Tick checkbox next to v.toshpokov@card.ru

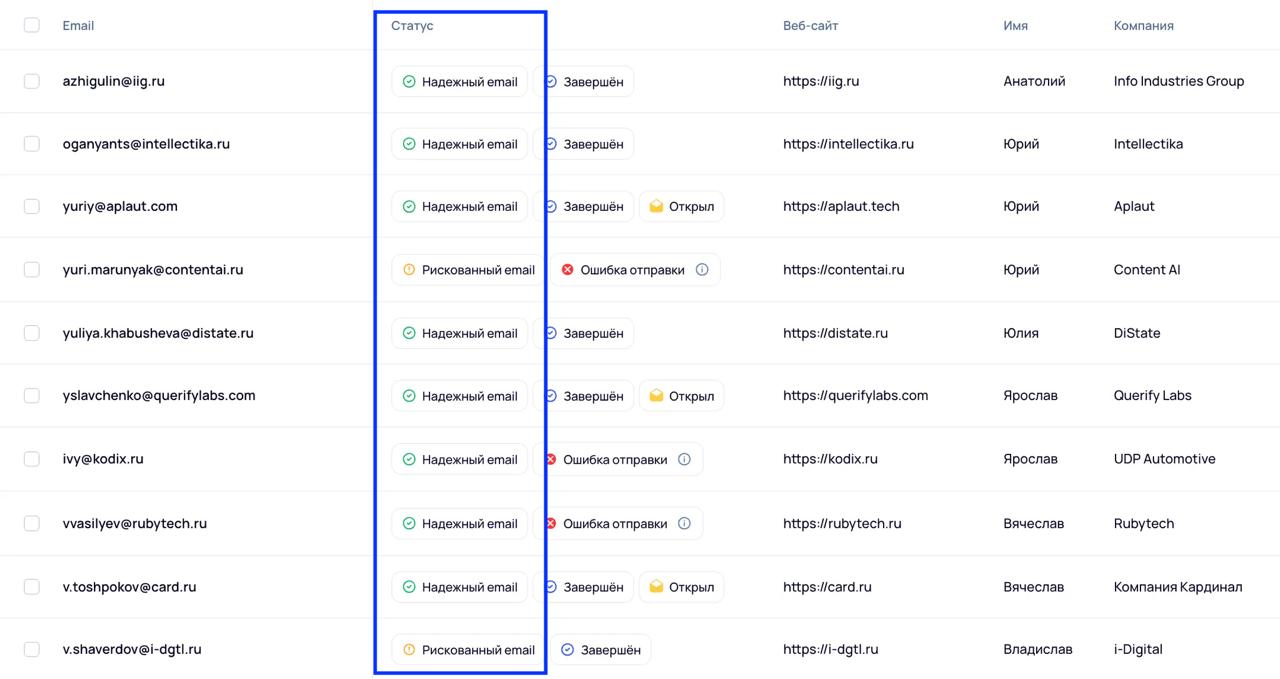click(32, 587)
